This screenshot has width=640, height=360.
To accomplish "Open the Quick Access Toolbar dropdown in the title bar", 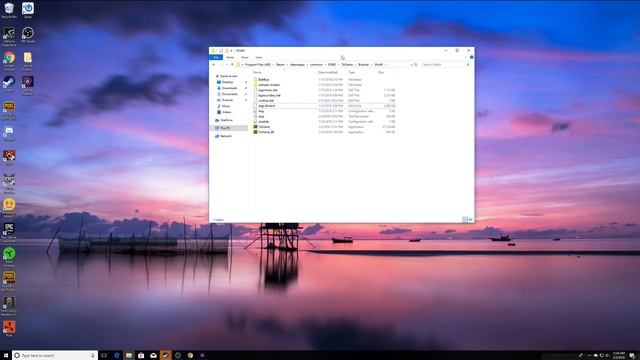I will 231,51.
